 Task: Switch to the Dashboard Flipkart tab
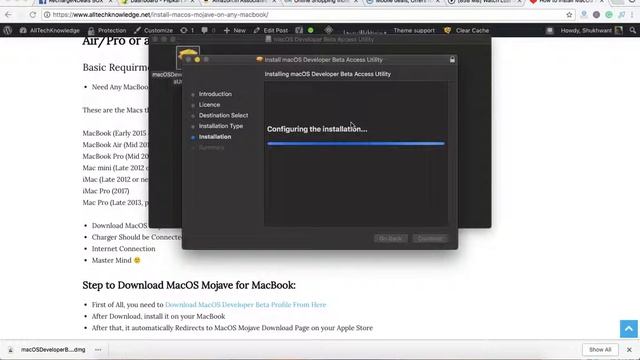tap(157, 2)
